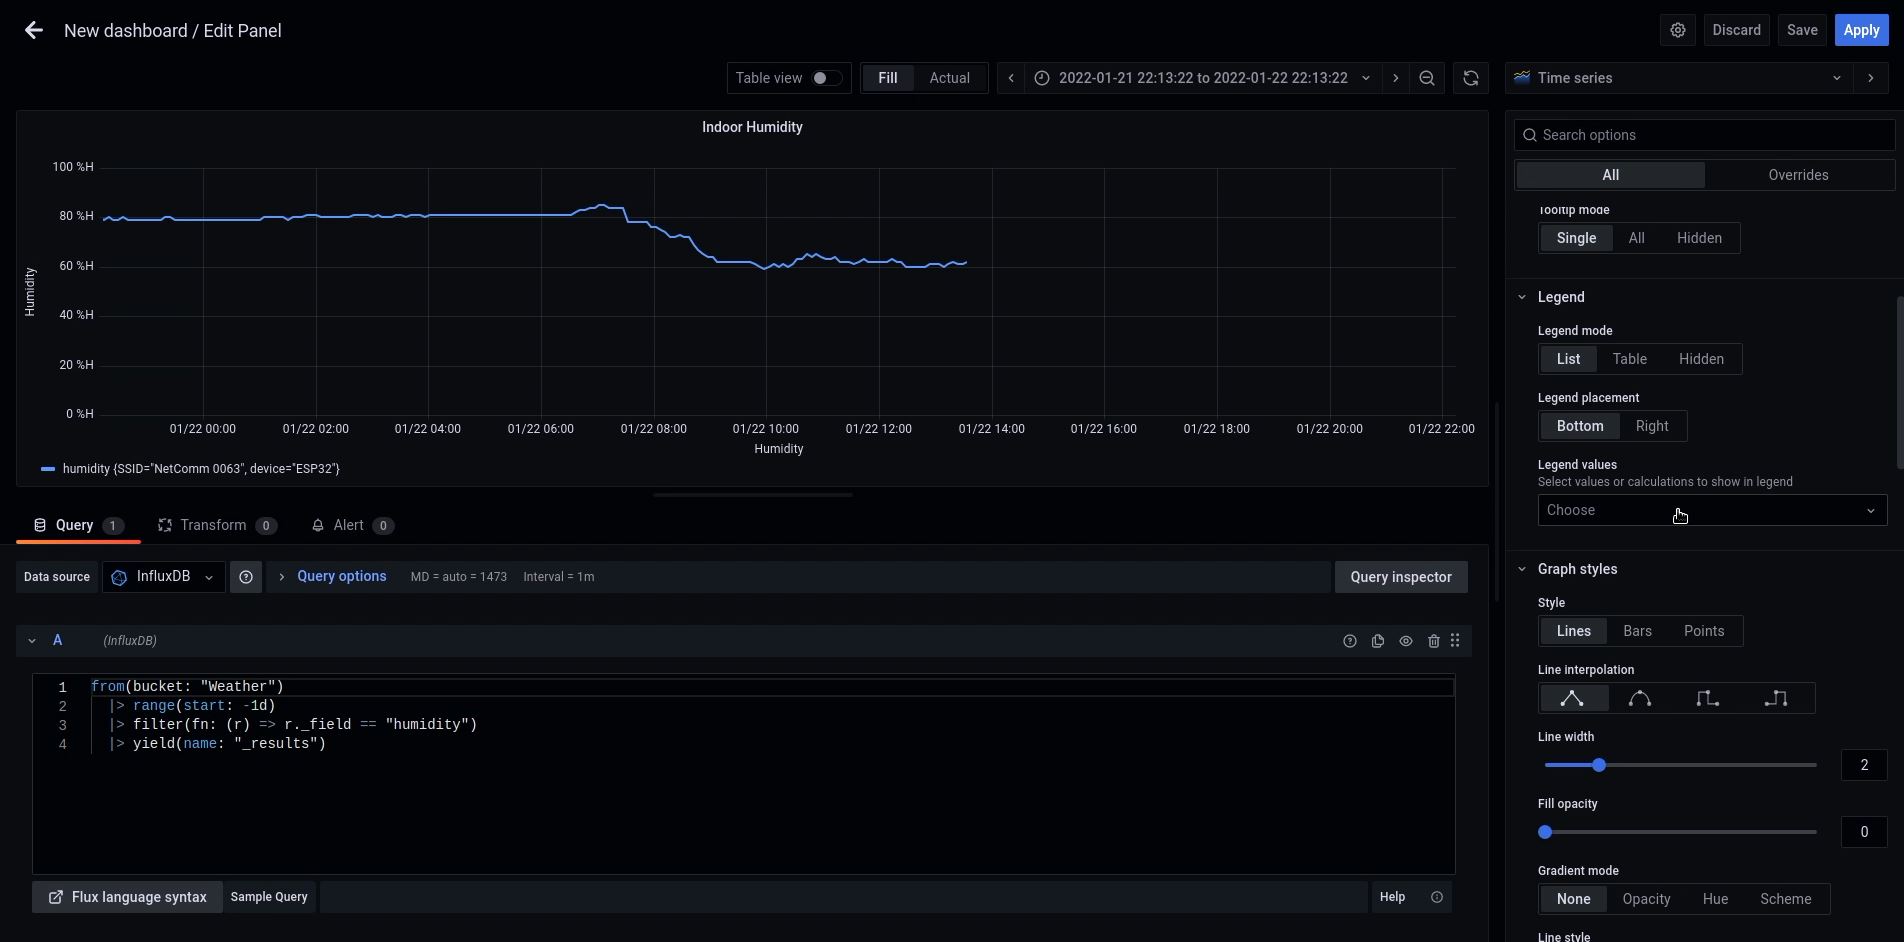The height and width of the screenshot is (942, 1904).
Task: Click the Query inspector button
Action: pos(1400,577)
